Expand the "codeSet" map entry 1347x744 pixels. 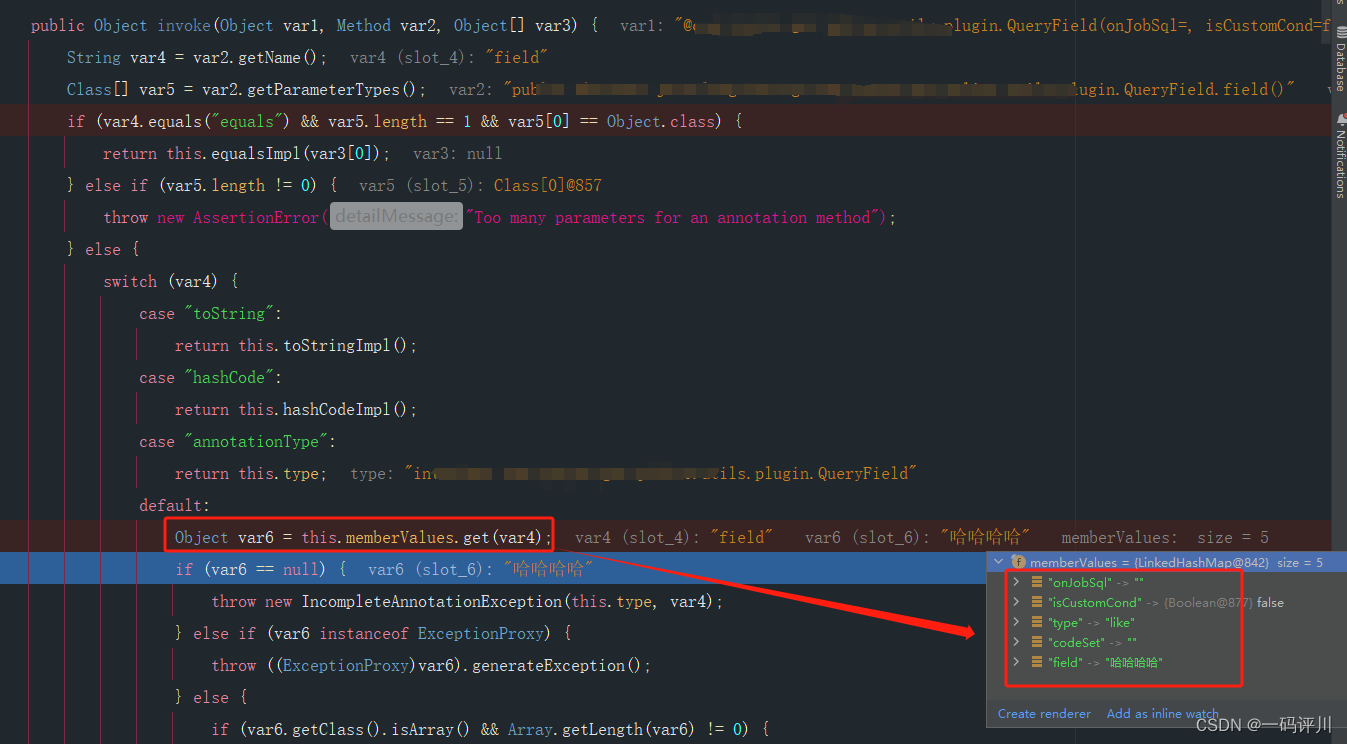[x=1016, y=642]
